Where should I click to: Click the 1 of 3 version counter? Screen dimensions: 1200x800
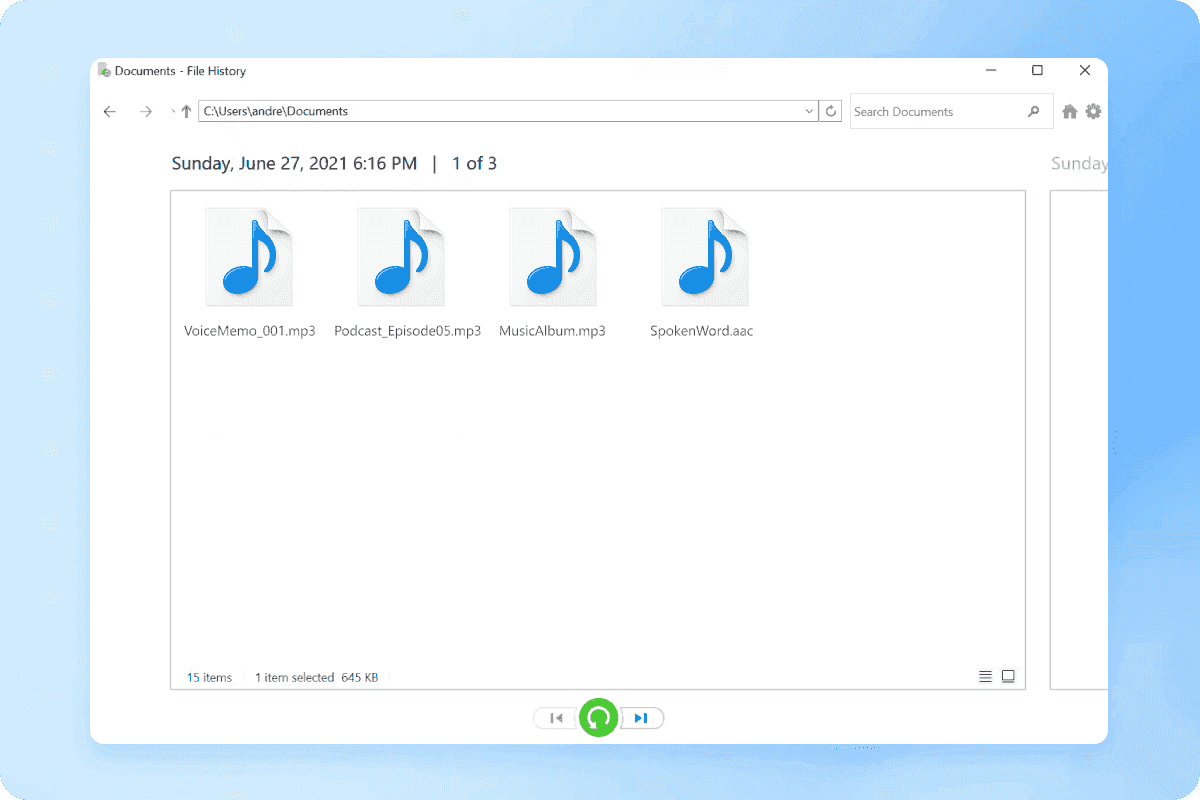tap(474, 164)
